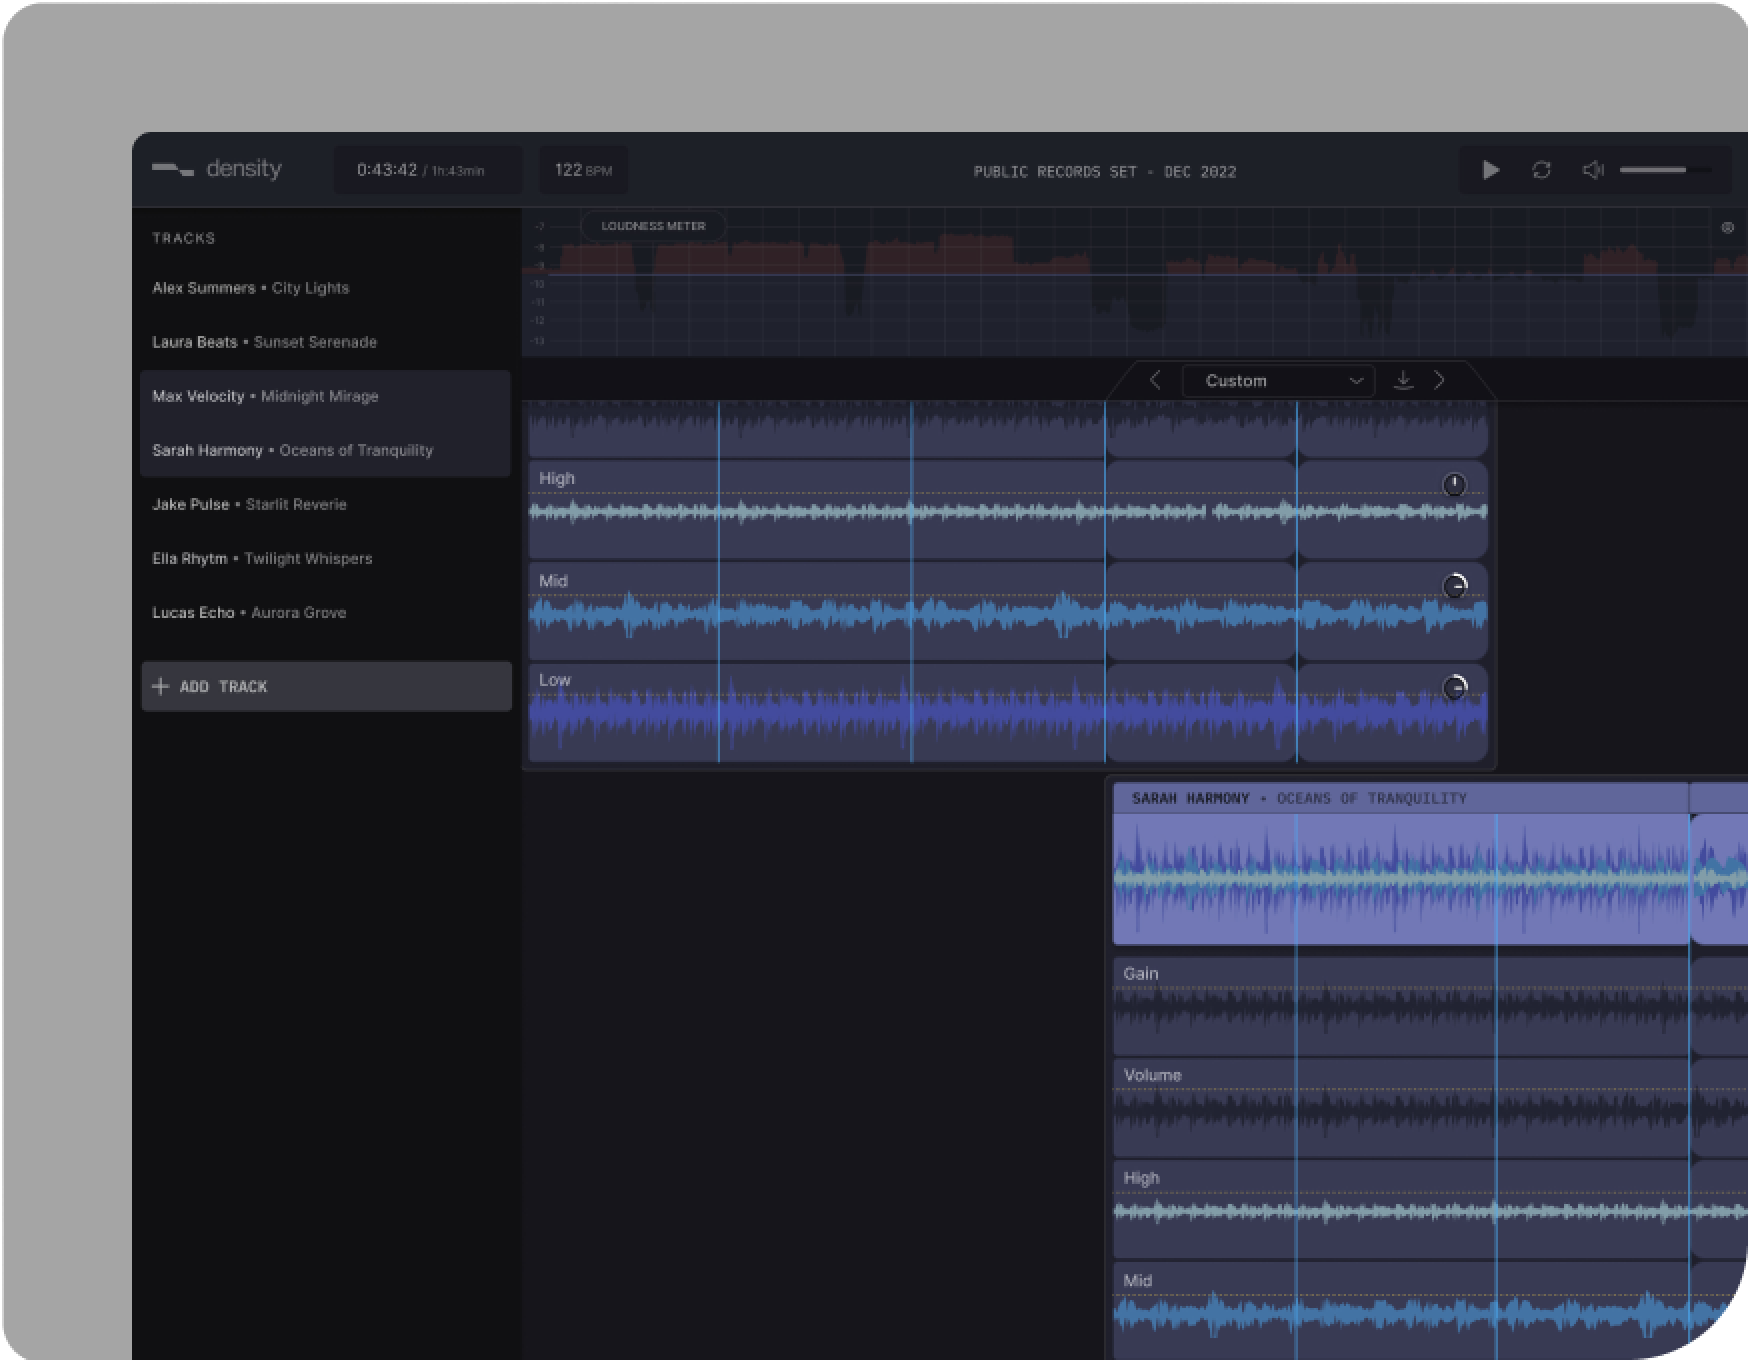Open the Custom preset dropdown
The width and height of the screenshot is (1748, 1360).
coord(1278,380)
